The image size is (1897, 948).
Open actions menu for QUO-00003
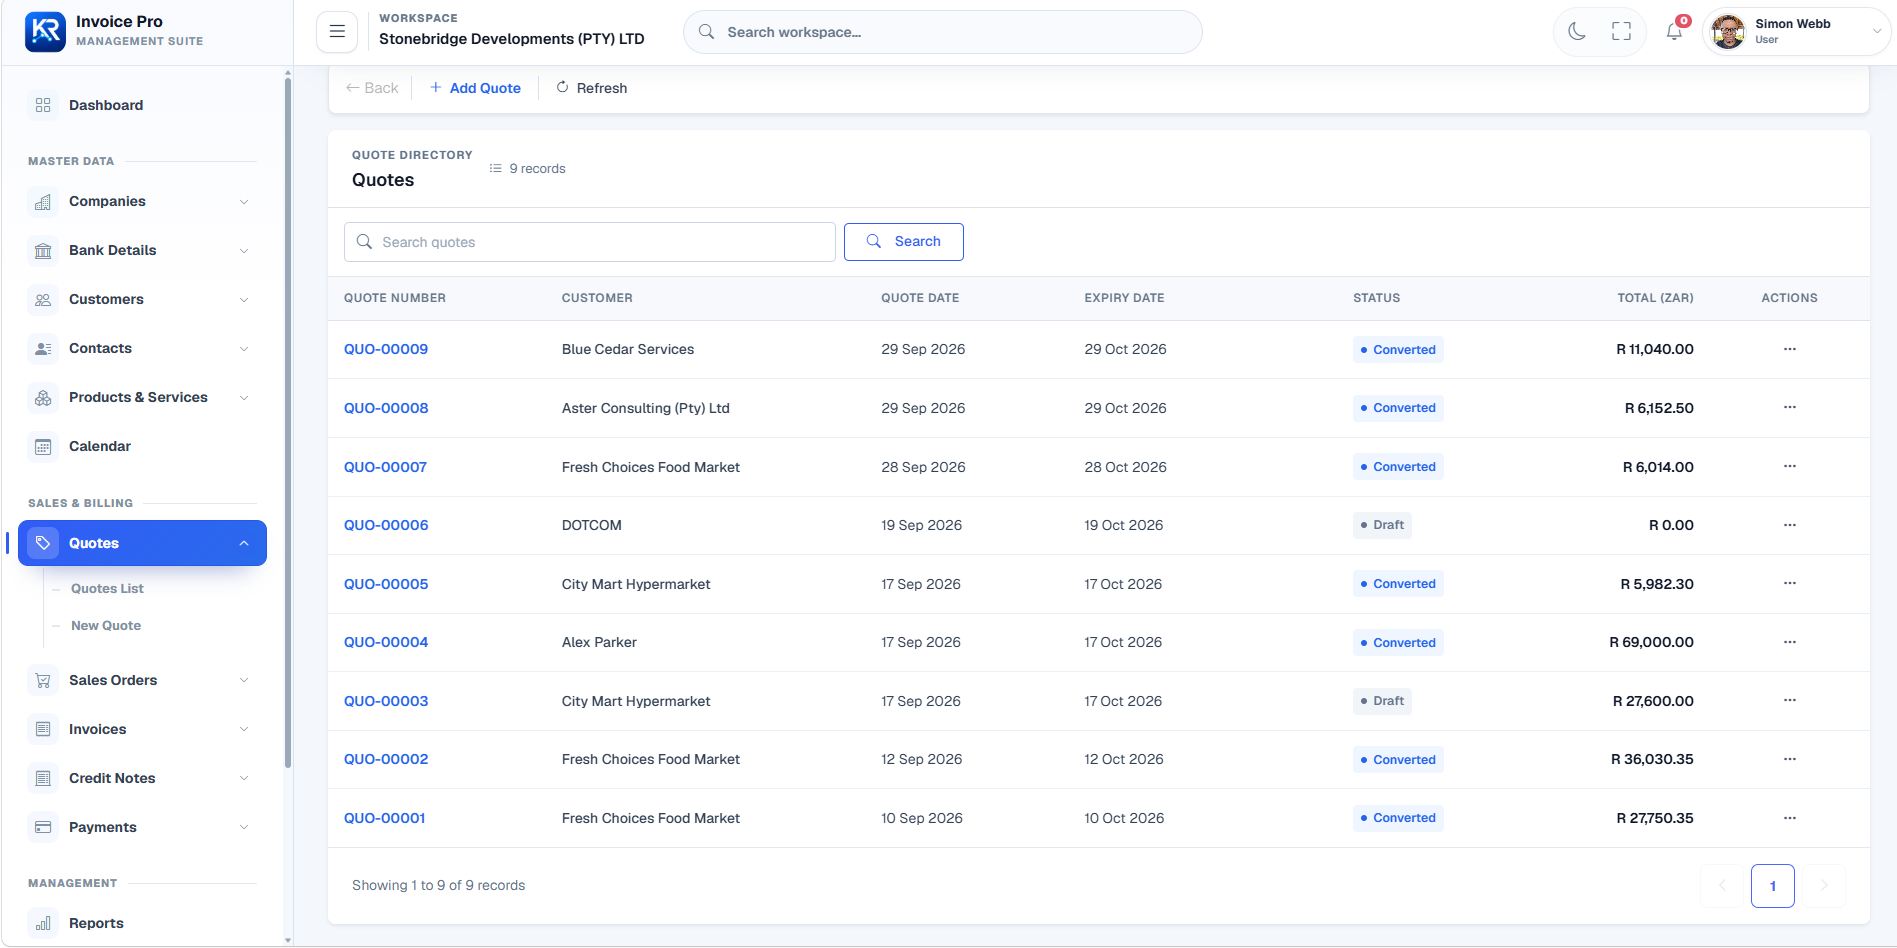(x=1790, y=700)
